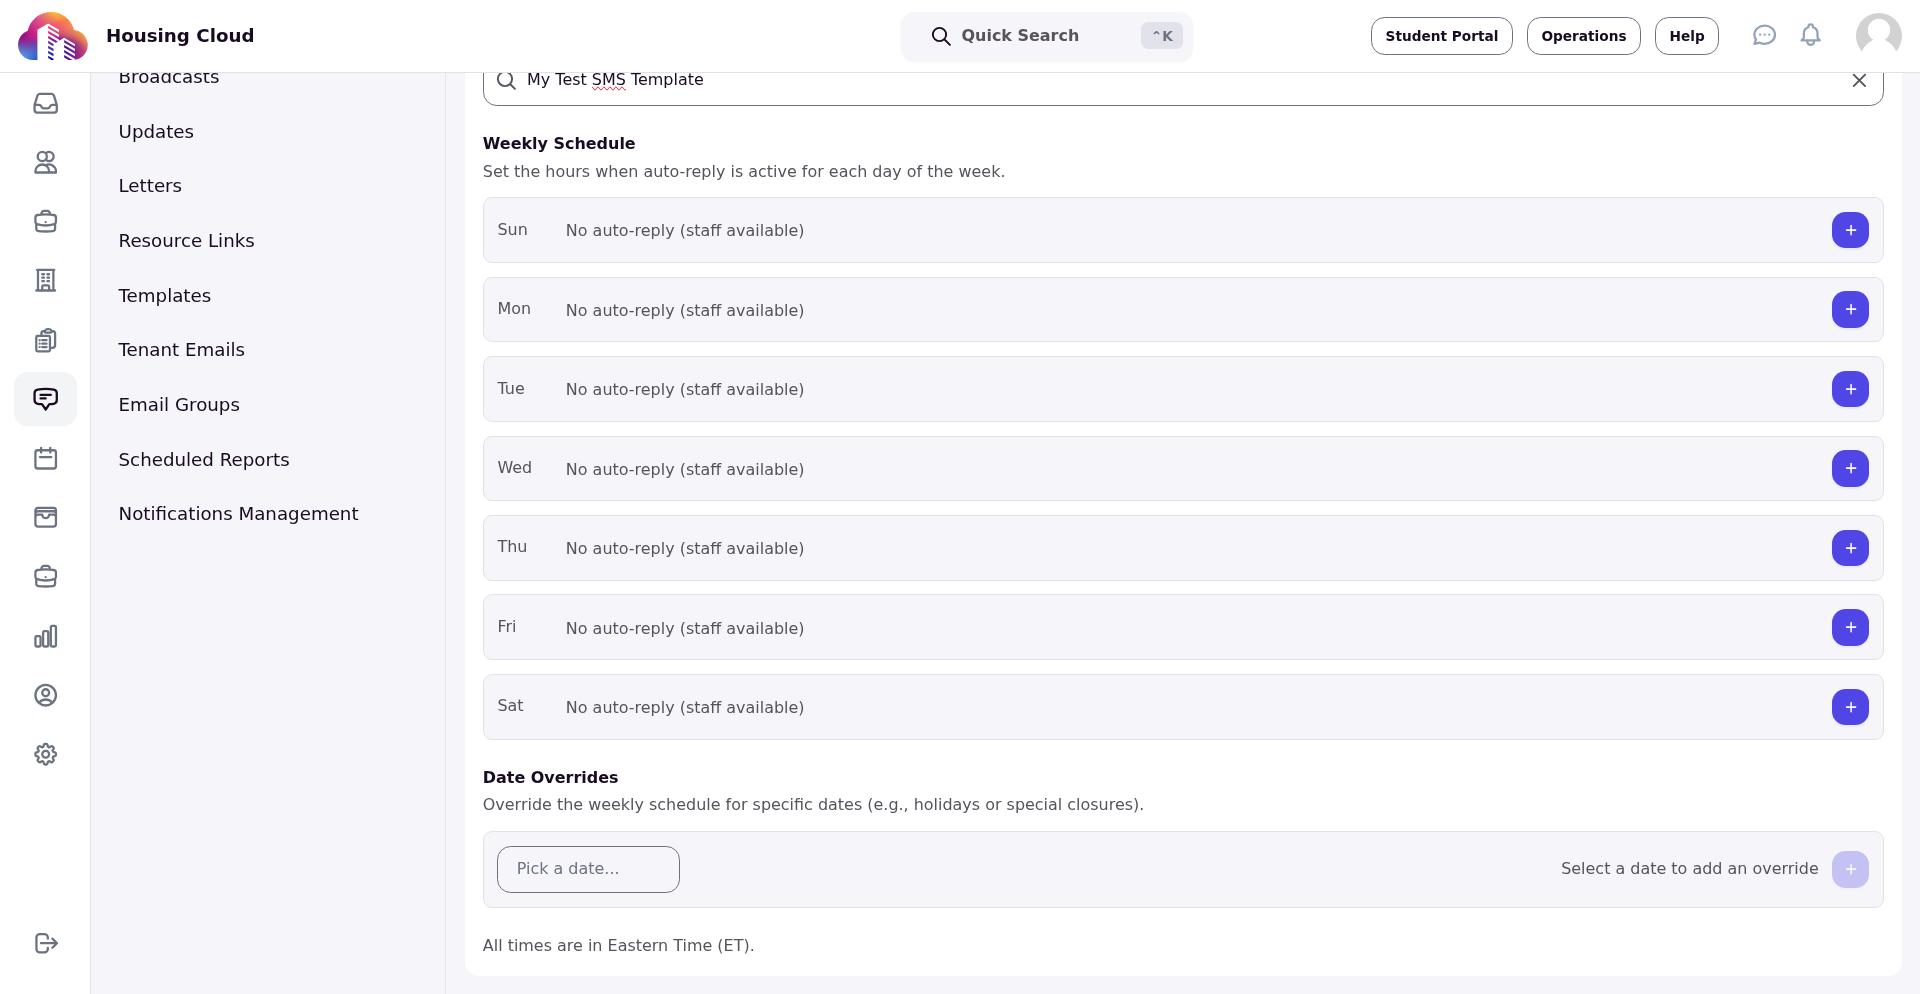Open the bar chart reports icon
The width and height of the screenshot is (1920, 994).
click(45, 637)
